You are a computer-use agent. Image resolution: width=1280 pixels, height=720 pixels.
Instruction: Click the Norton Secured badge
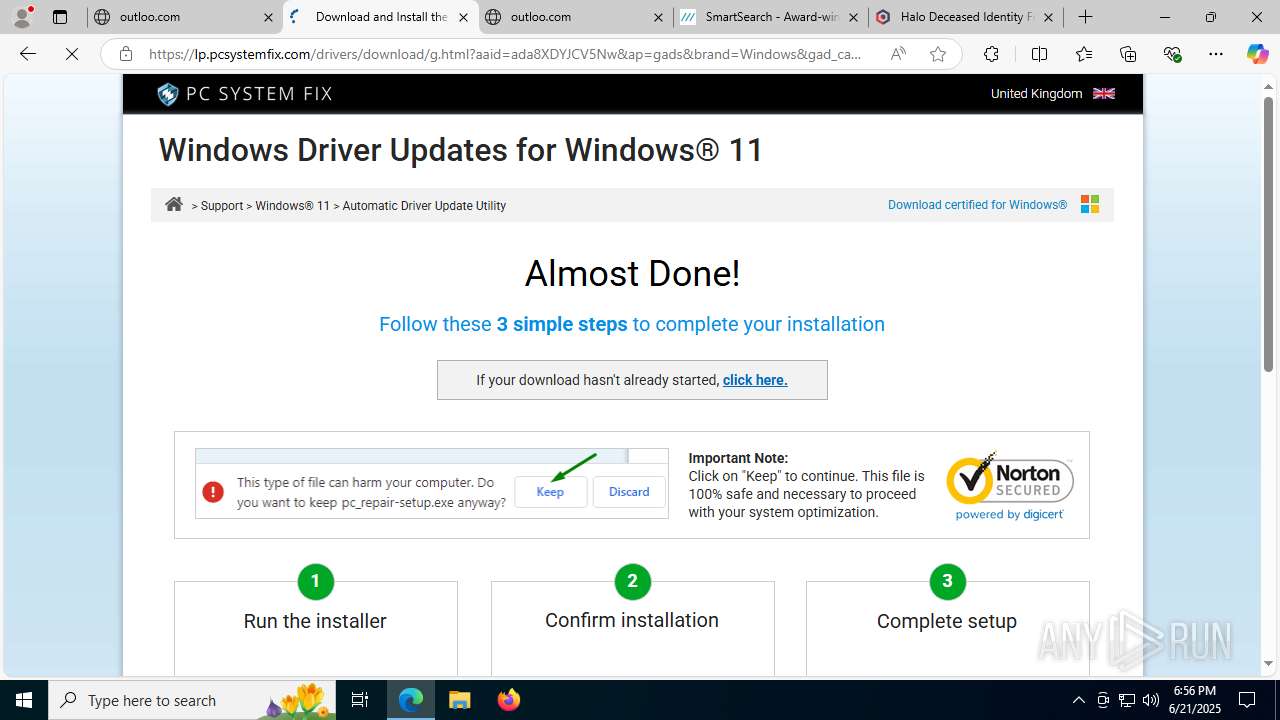coord(1010,486)
